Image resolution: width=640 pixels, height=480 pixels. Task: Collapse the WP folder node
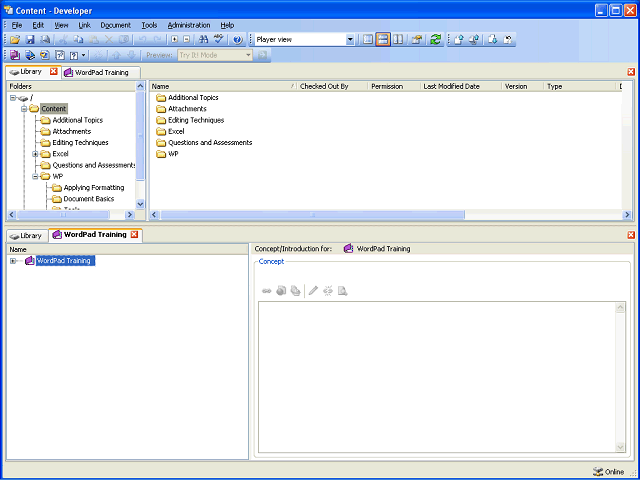(x=35, y=177)
